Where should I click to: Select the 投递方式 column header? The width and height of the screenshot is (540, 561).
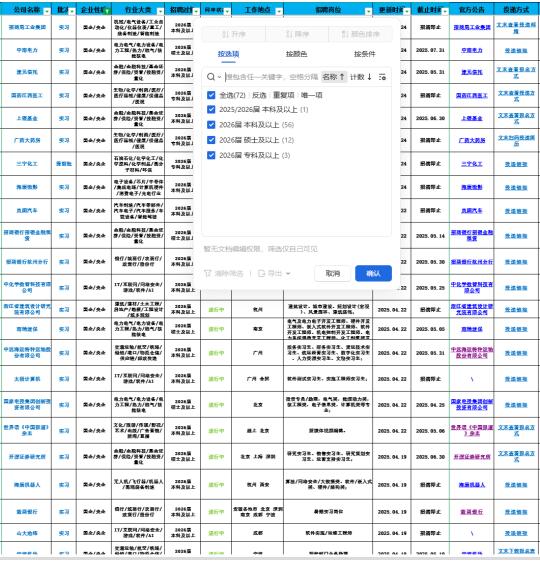point(516,10)
